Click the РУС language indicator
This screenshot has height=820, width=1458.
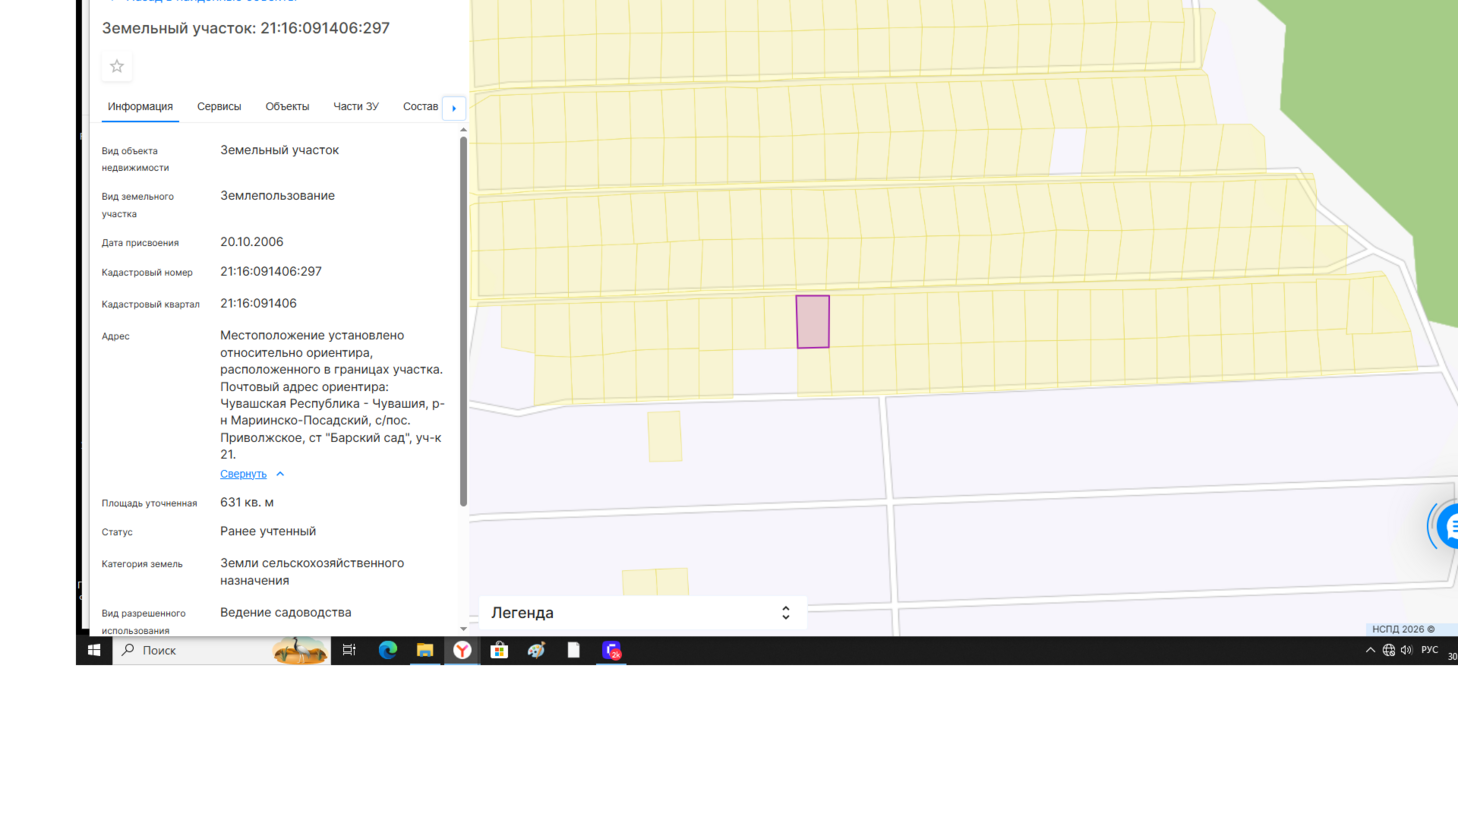(x=1429, y=651)
